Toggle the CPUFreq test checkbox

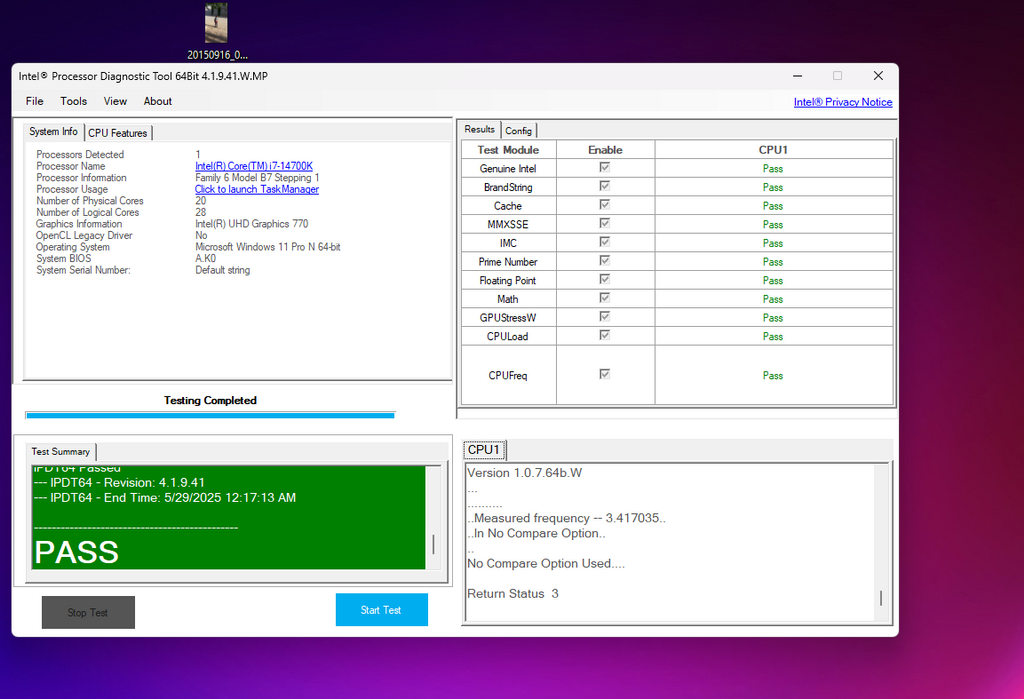605,374
